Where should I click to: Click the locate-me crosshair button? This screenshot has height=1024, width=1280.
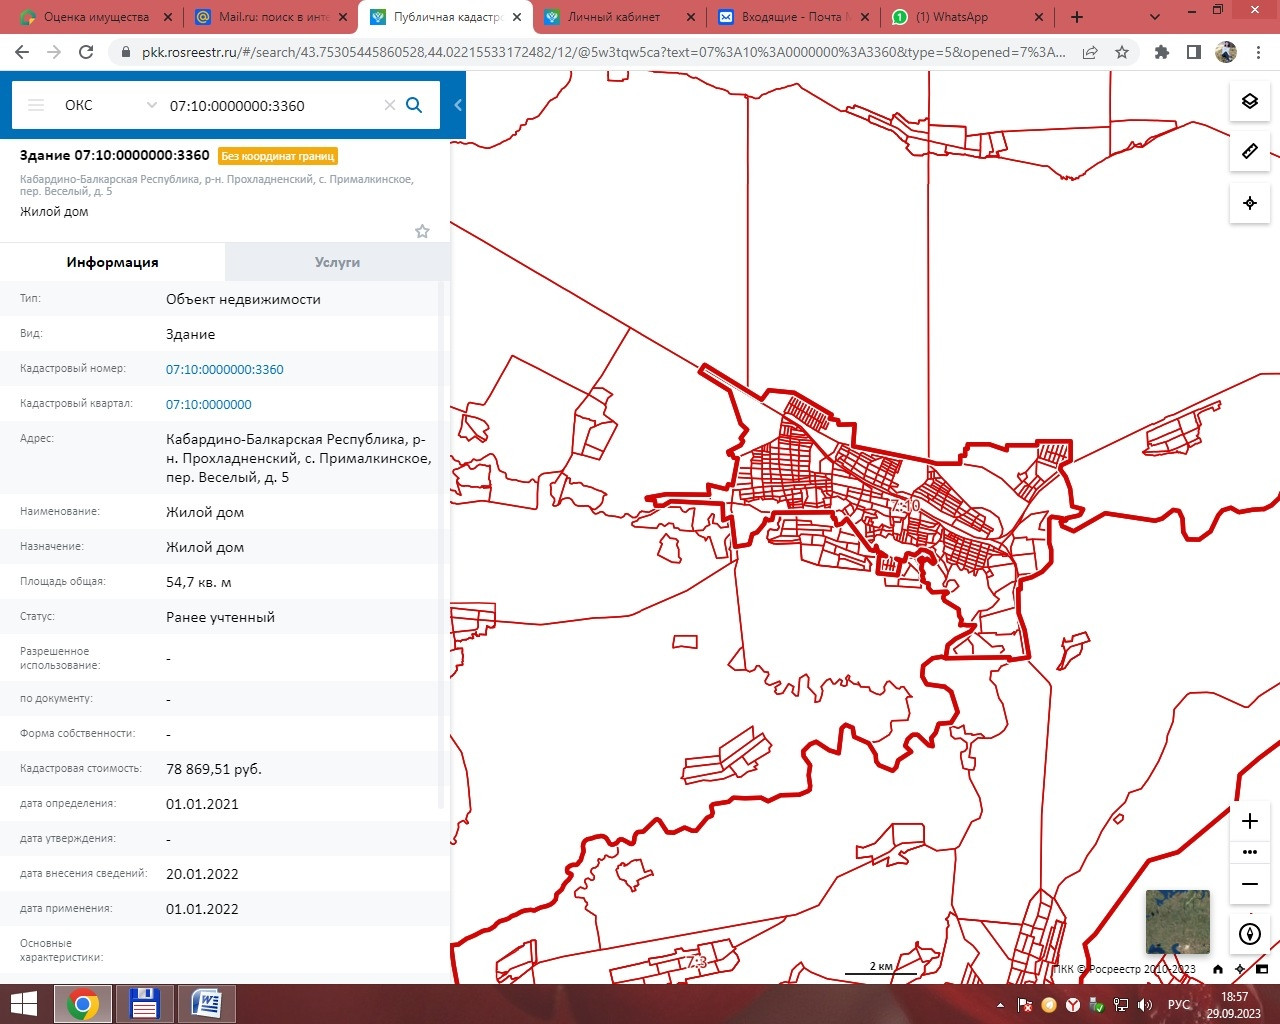[x=1249, y=203]
